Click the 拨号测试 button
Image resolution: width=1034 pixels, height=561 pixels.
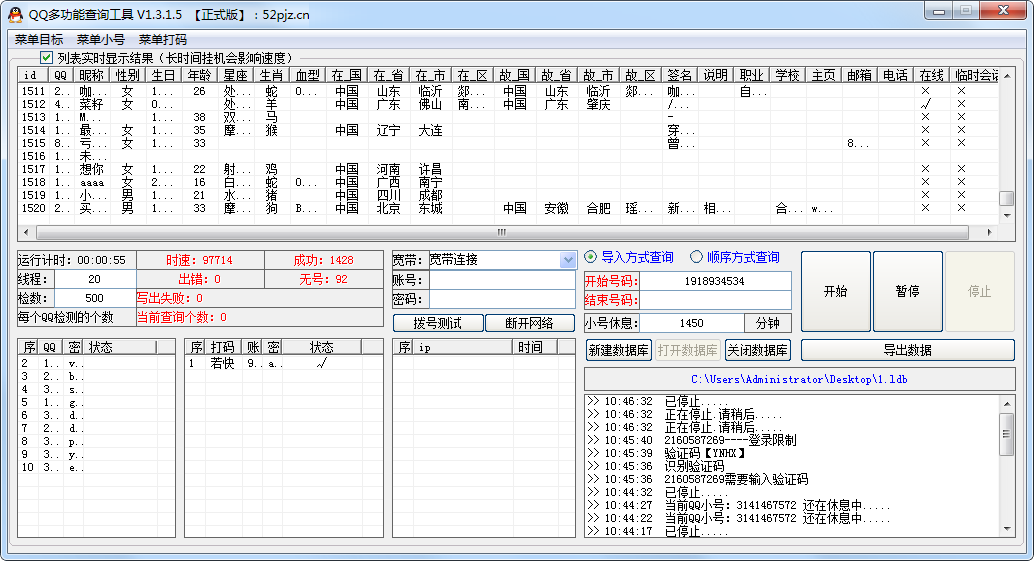pos(437,323)
